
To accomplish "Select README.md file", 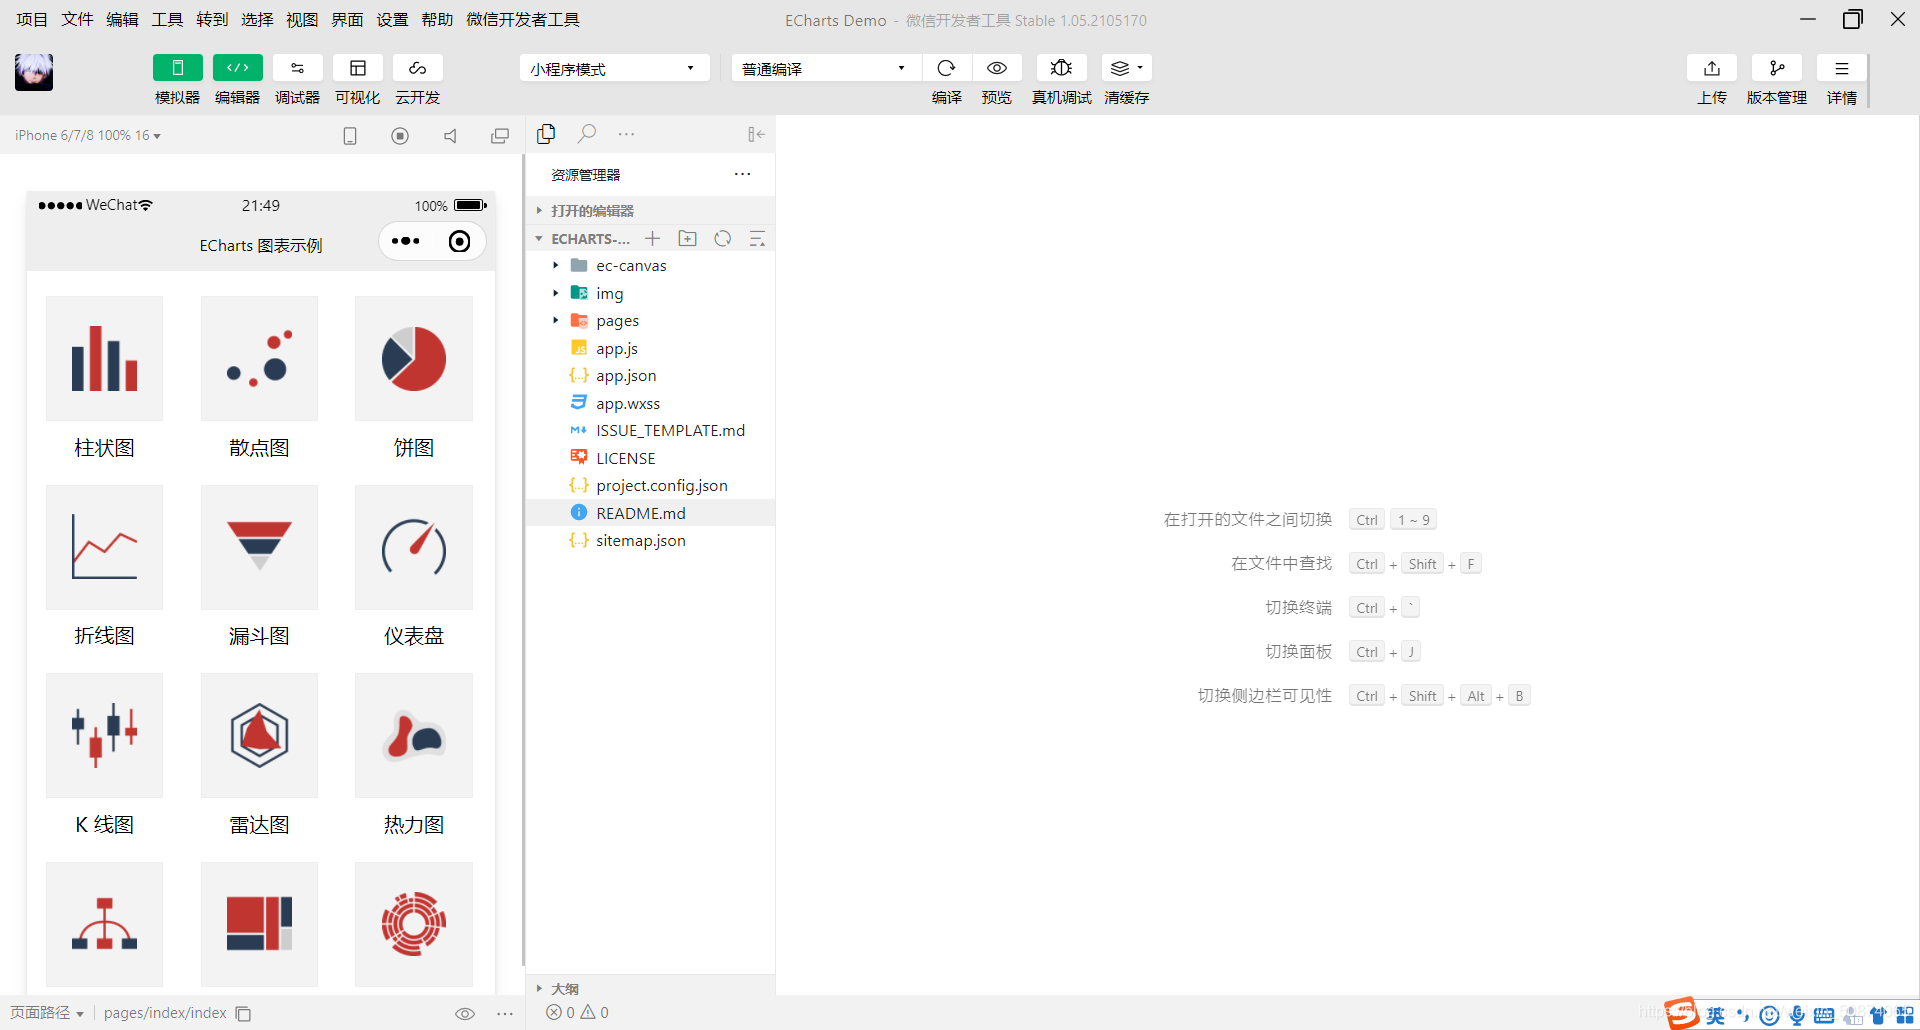I will [x=650, y=513].
